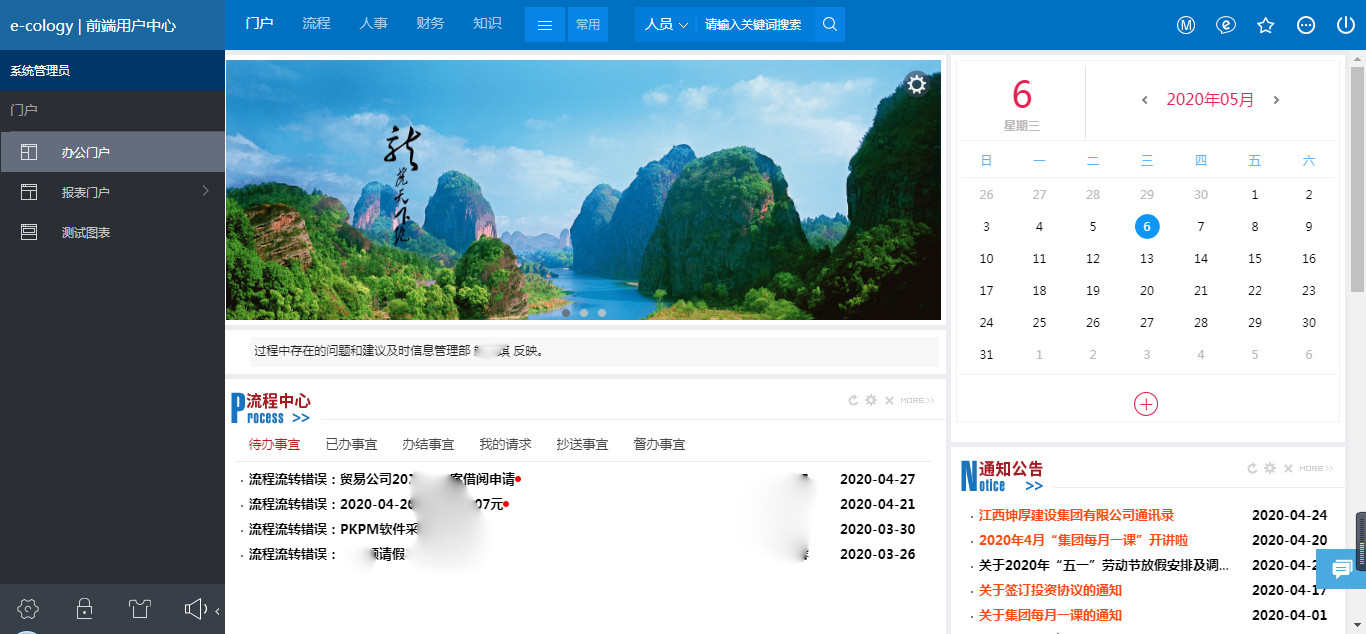Open the shirt theme icon in sidebar footer
The height and width of the screenshot is (634, 1366).
[x=139, y=608]
